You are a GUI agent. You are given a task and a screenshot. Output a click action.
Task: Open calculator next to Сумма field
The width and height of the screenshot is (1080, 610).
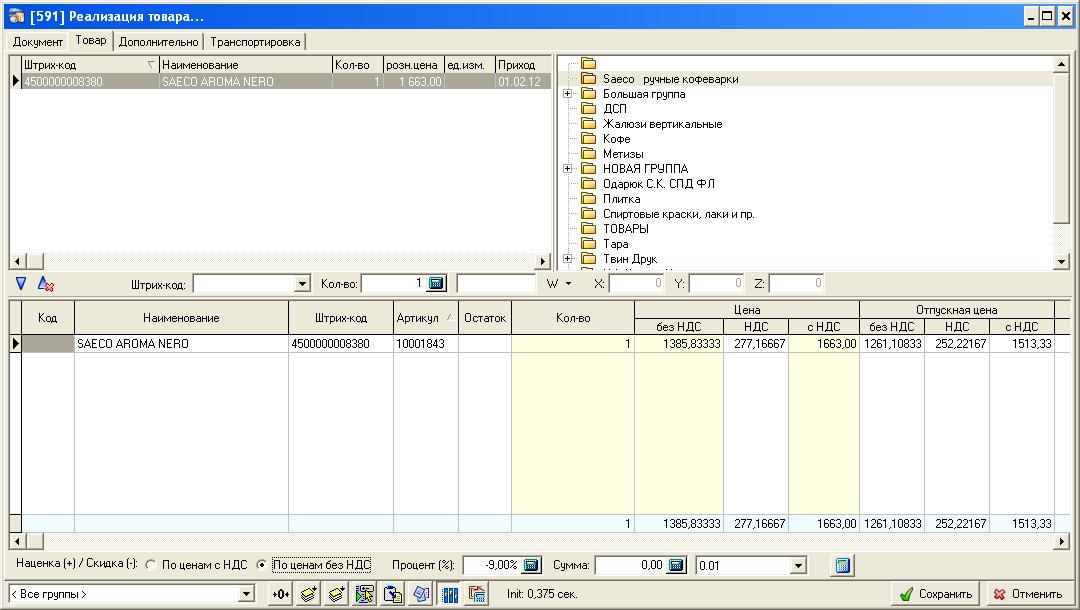[x=677, y=566]
